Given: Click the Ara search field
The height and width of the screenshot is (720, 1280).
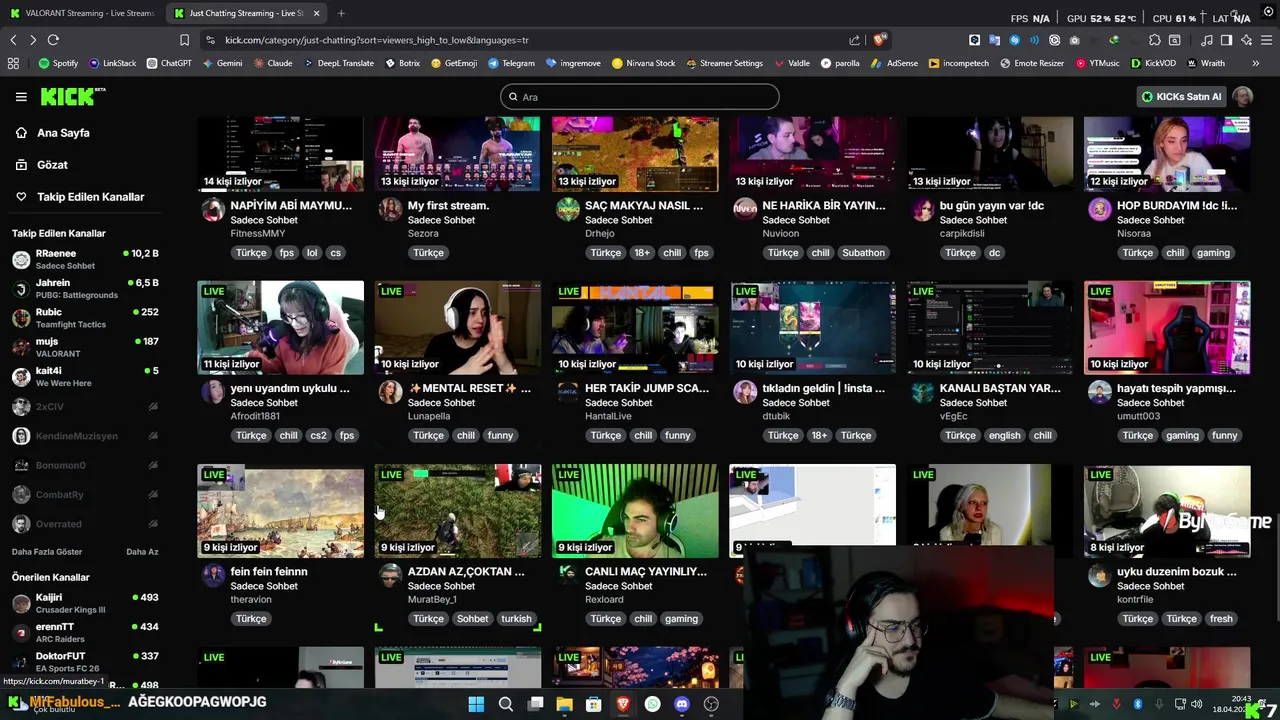Looking at the screenshot, I should (640, 96).
